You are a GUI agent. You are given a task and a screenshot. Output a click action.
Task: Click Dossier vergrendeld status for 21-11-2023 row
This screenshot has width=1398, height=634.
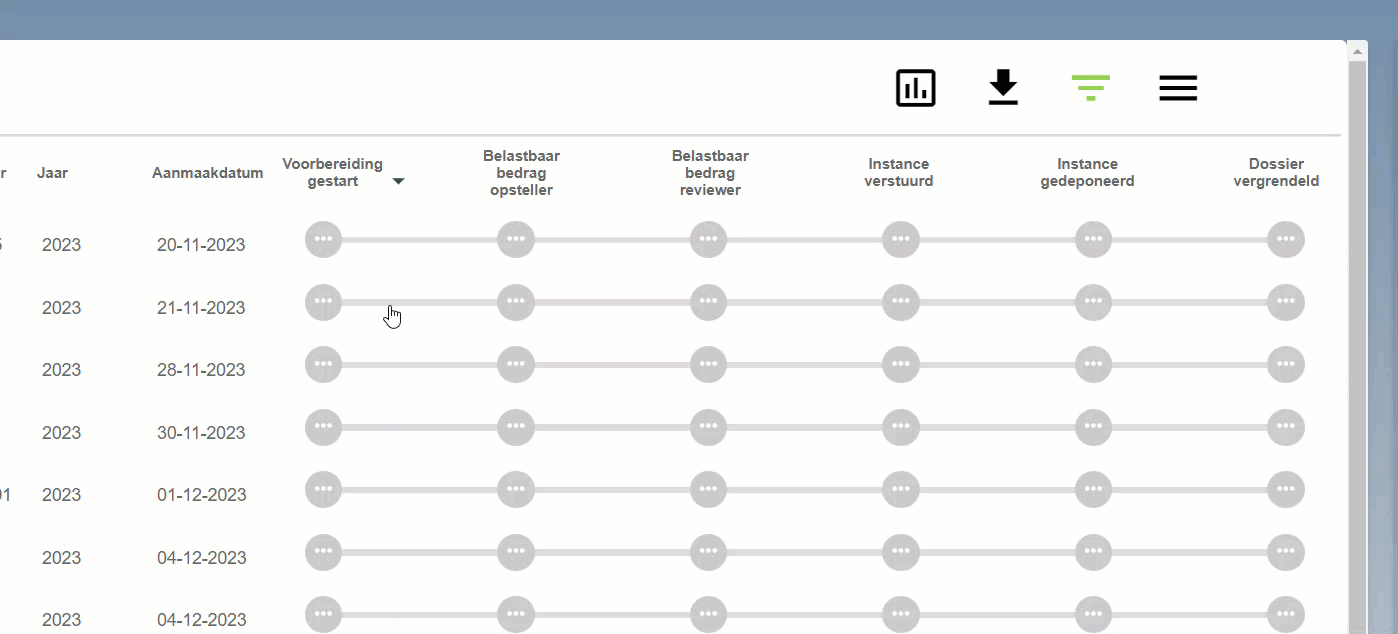click(x=1286, y=302)
